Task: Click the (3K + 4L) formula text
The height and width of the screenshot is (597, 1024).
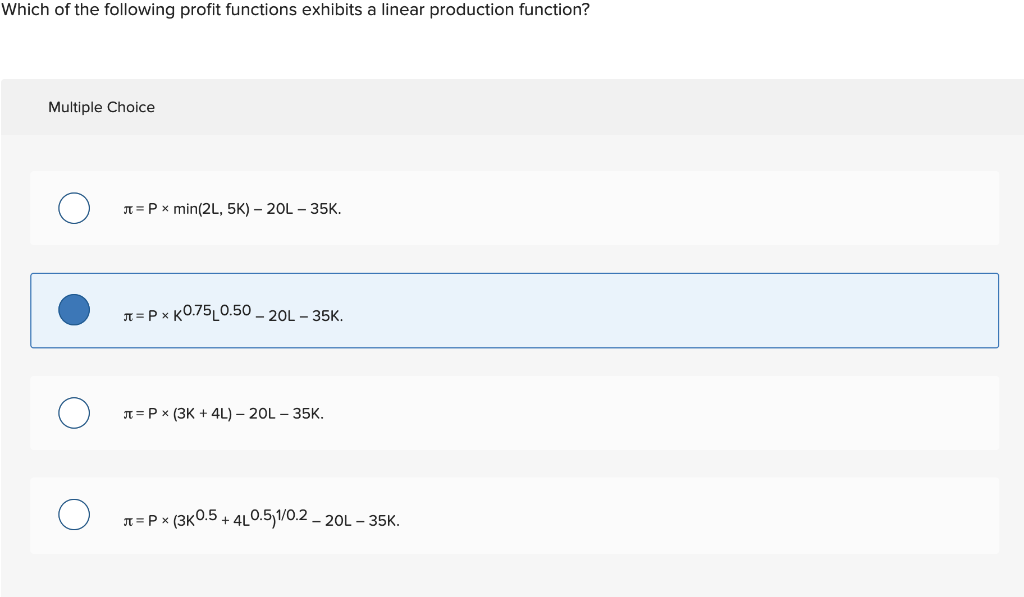Action: click(x=222, y=412)
